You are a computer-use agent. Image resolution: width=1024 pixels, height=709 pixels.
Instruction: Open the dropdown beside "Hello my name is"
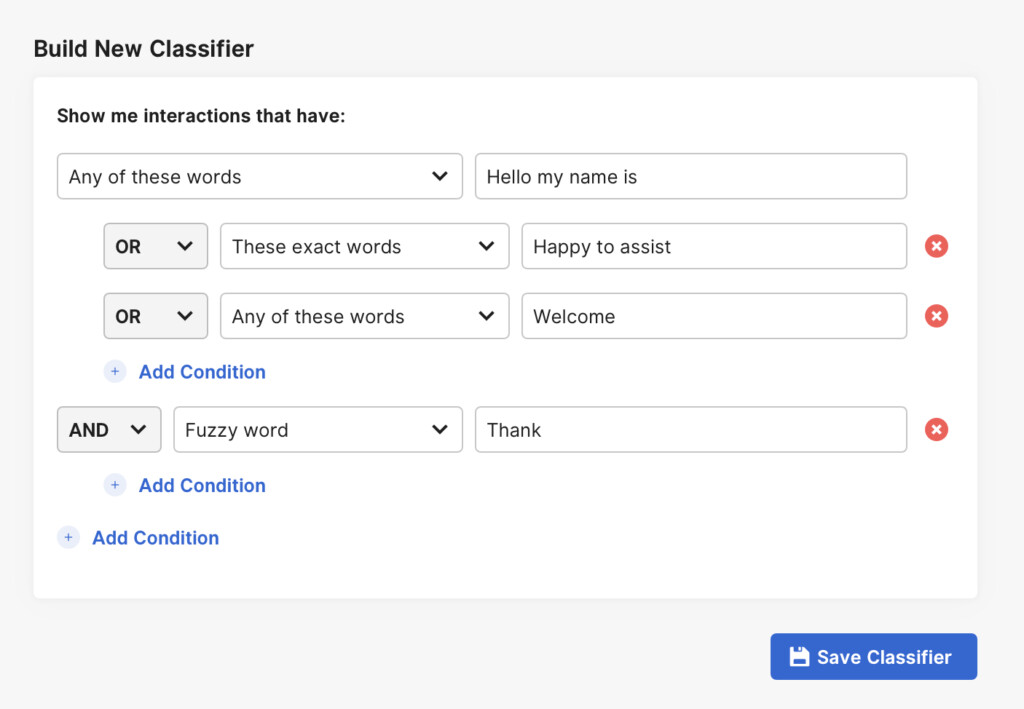click(259, 176)
